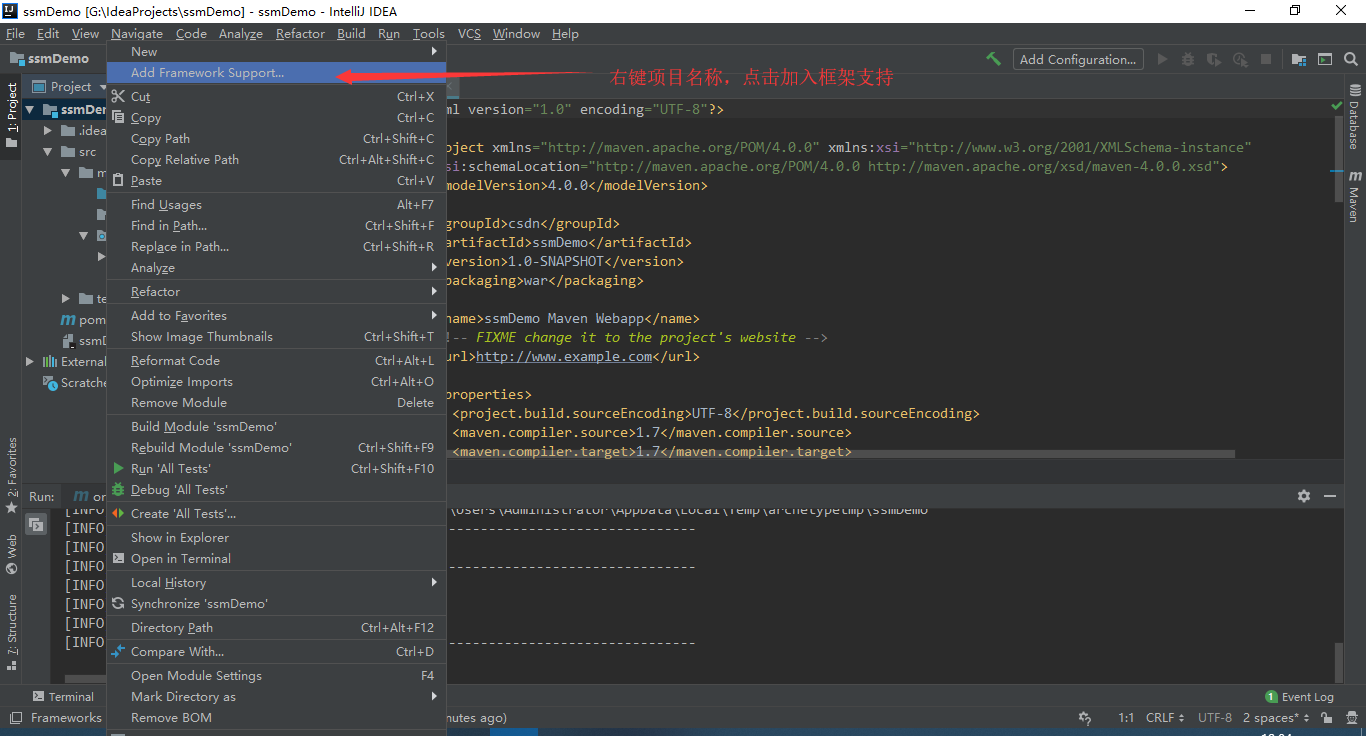Choose Create 'All Tests'... menu entry
1366x736 pixels.
pos(276,513)
